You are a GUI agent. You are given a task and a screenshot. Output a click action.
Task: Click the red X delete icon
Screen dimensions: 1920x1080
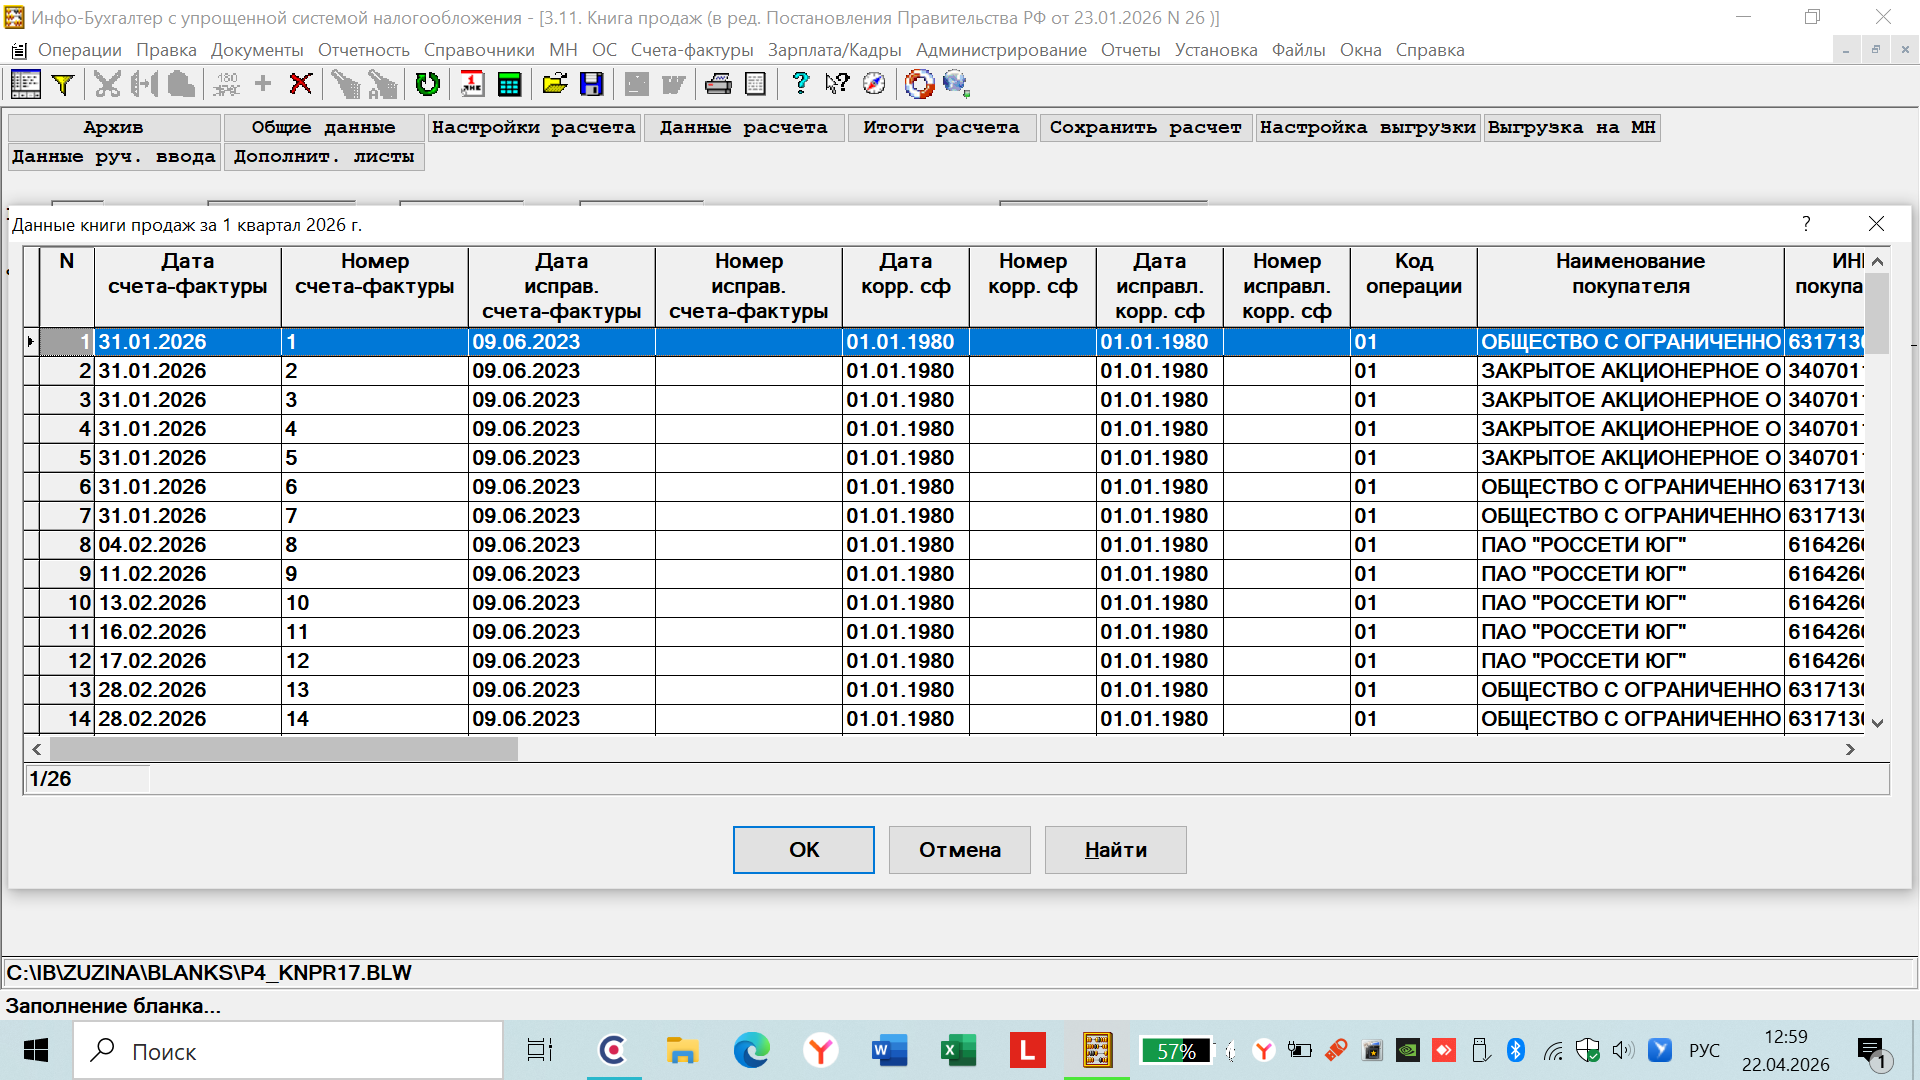(x=300, y=85)
